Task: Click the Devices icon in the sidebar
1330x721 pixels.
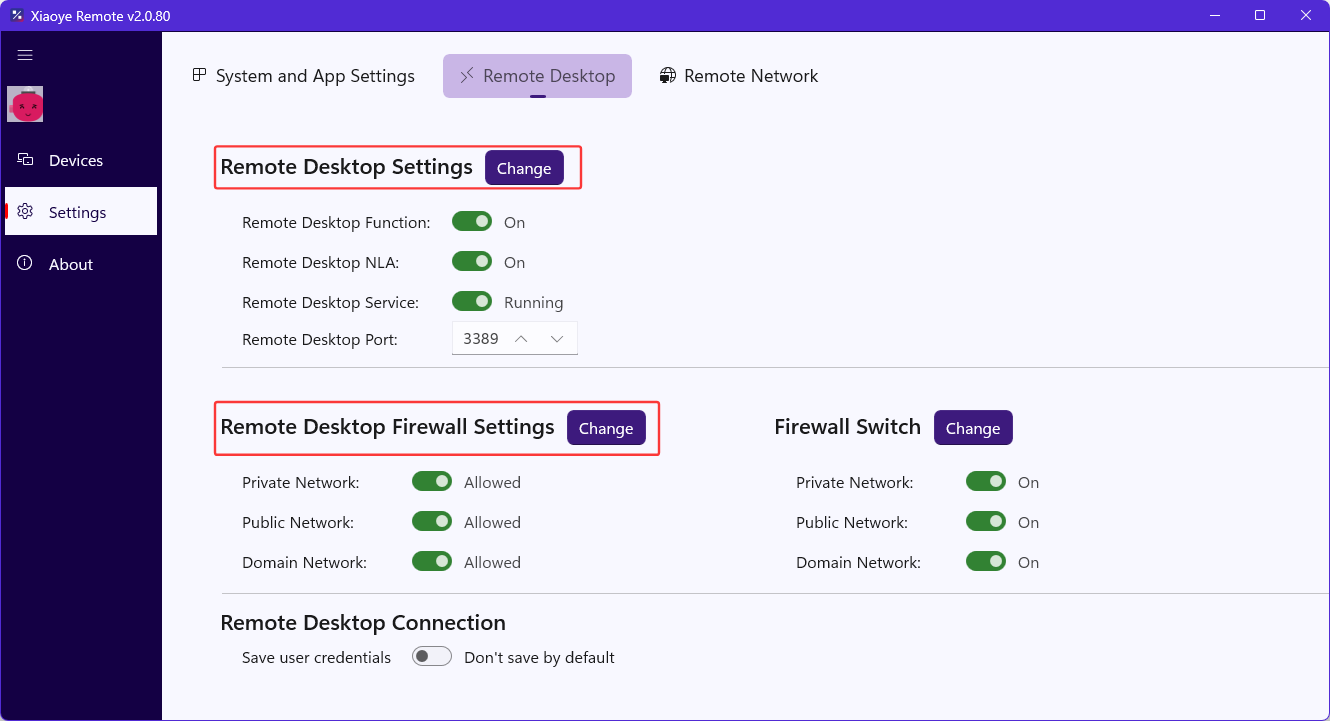Action: point(26,160)
